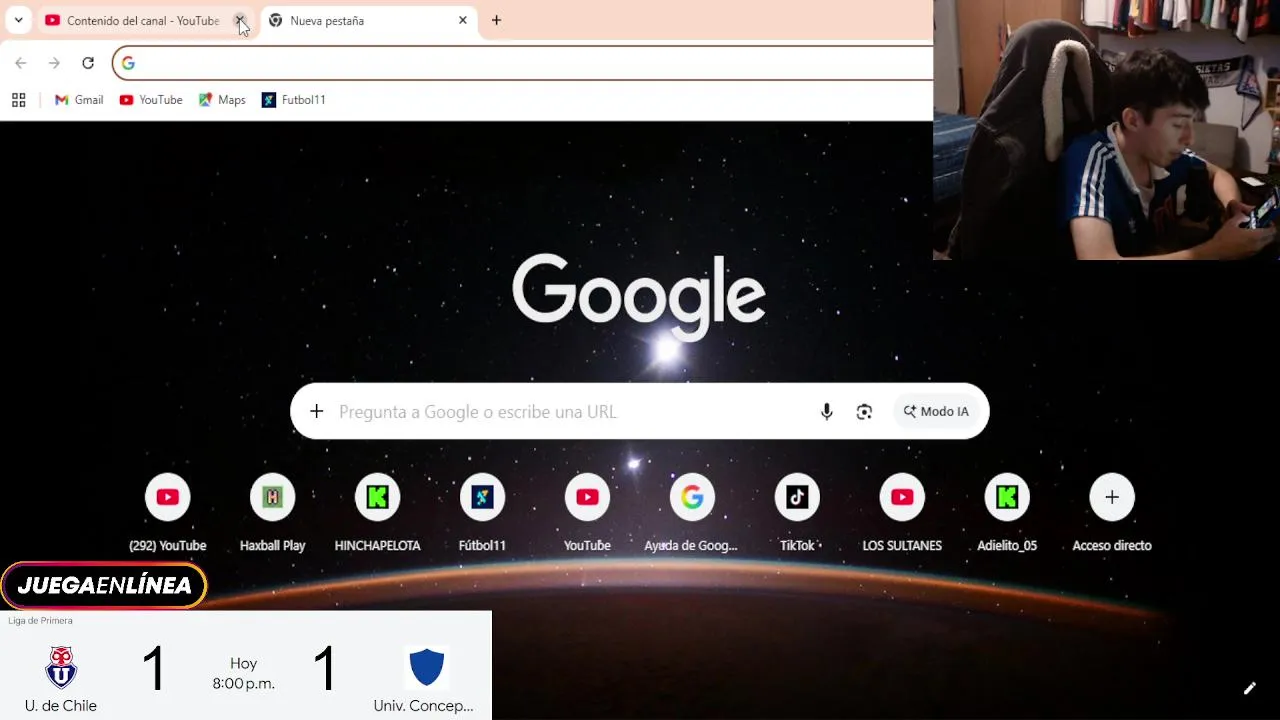Click the Univ. Concepción team shield
Viewport: 1280px width, 720px height.
pos(427,667)
